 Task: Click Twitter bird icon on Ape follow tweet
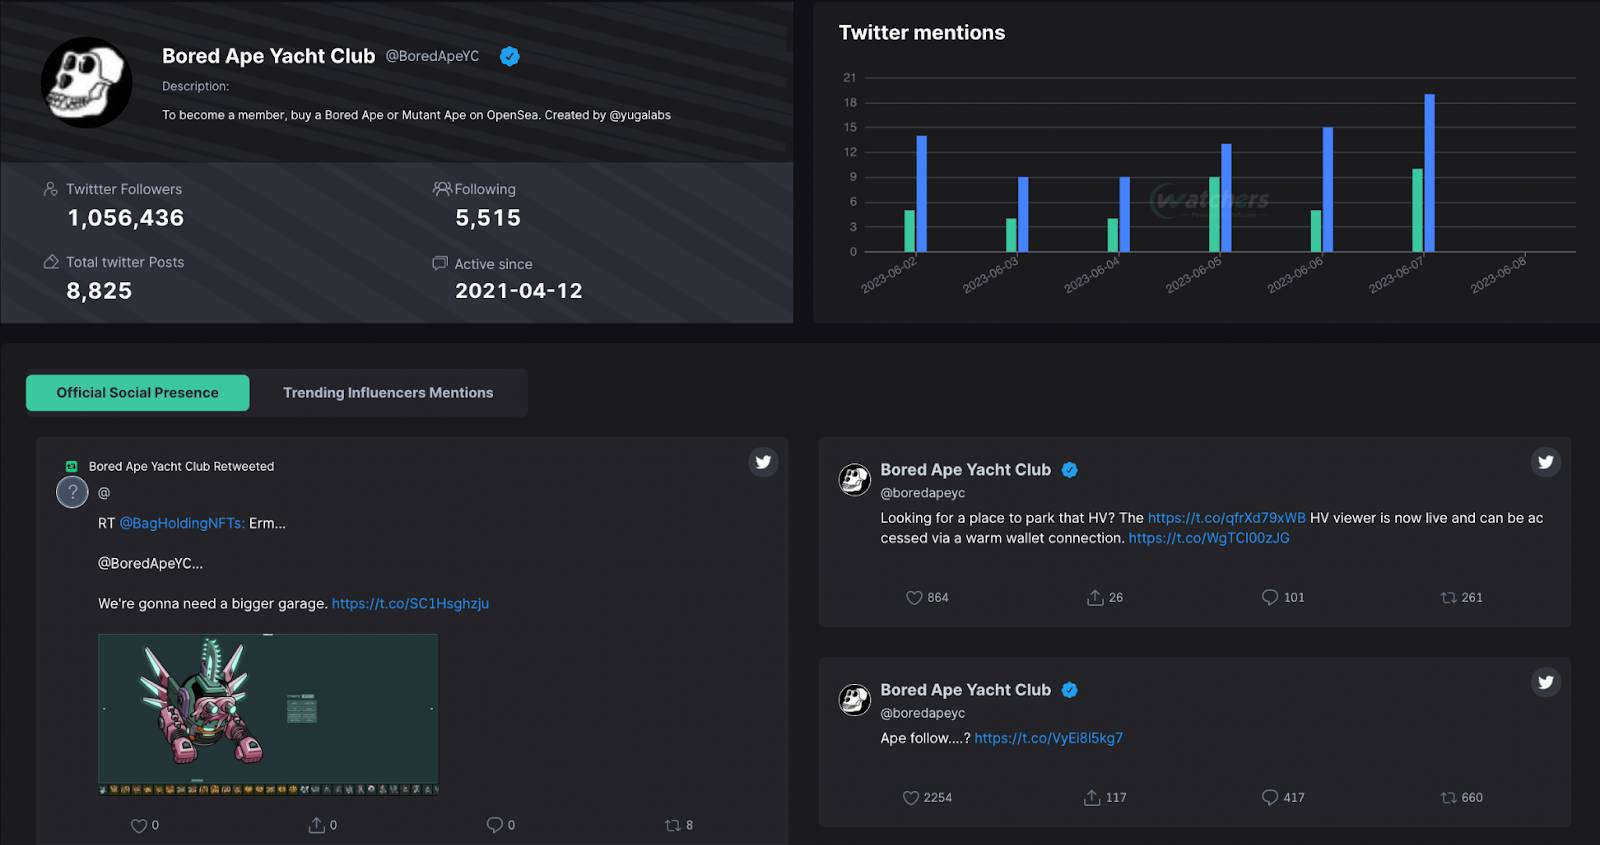1546,682
